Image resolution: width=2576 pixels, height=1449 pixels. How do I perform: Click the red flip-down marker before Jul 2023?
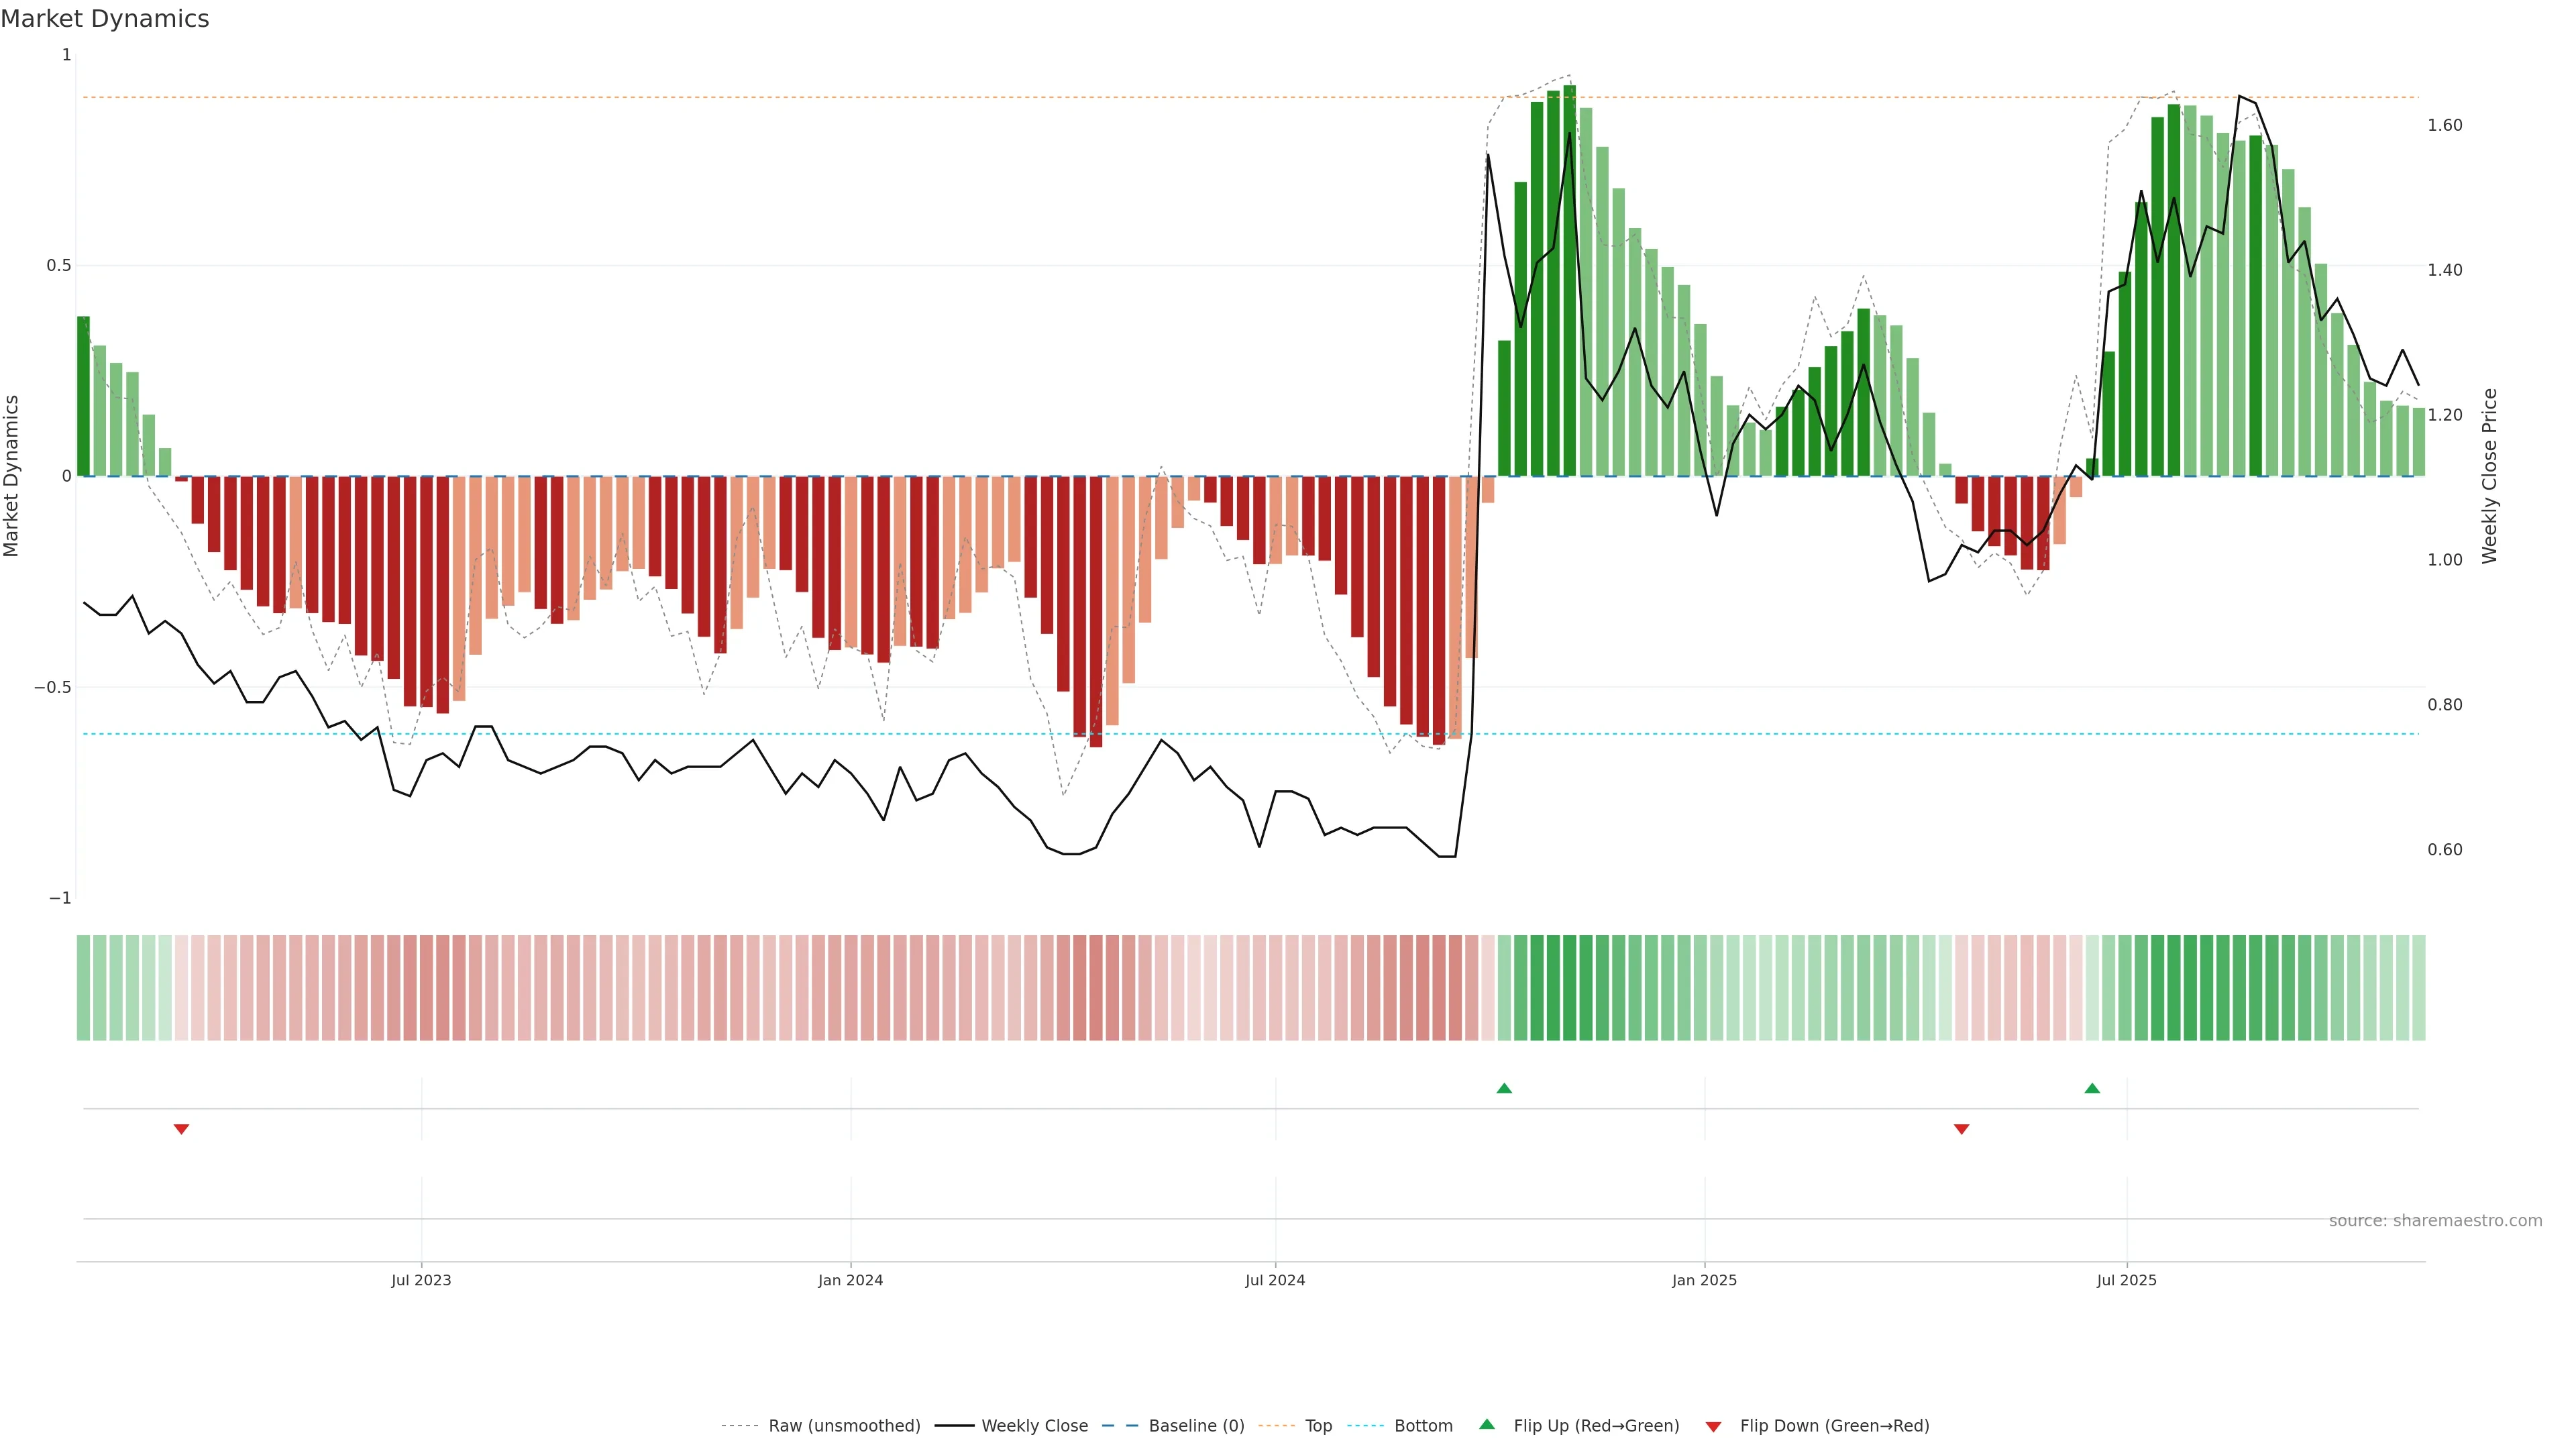tap(181, 1129)
